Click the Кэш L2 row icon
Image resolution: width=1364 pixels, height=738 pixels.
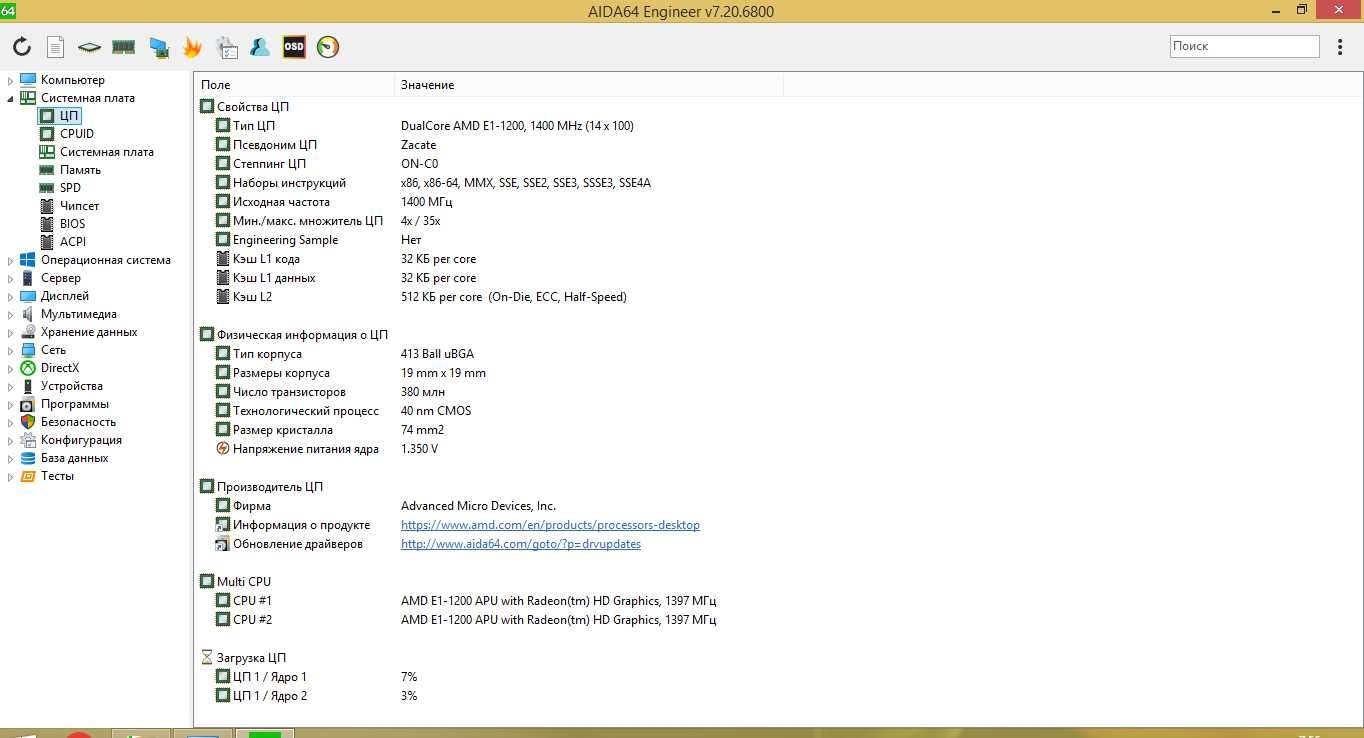[223, 297]
